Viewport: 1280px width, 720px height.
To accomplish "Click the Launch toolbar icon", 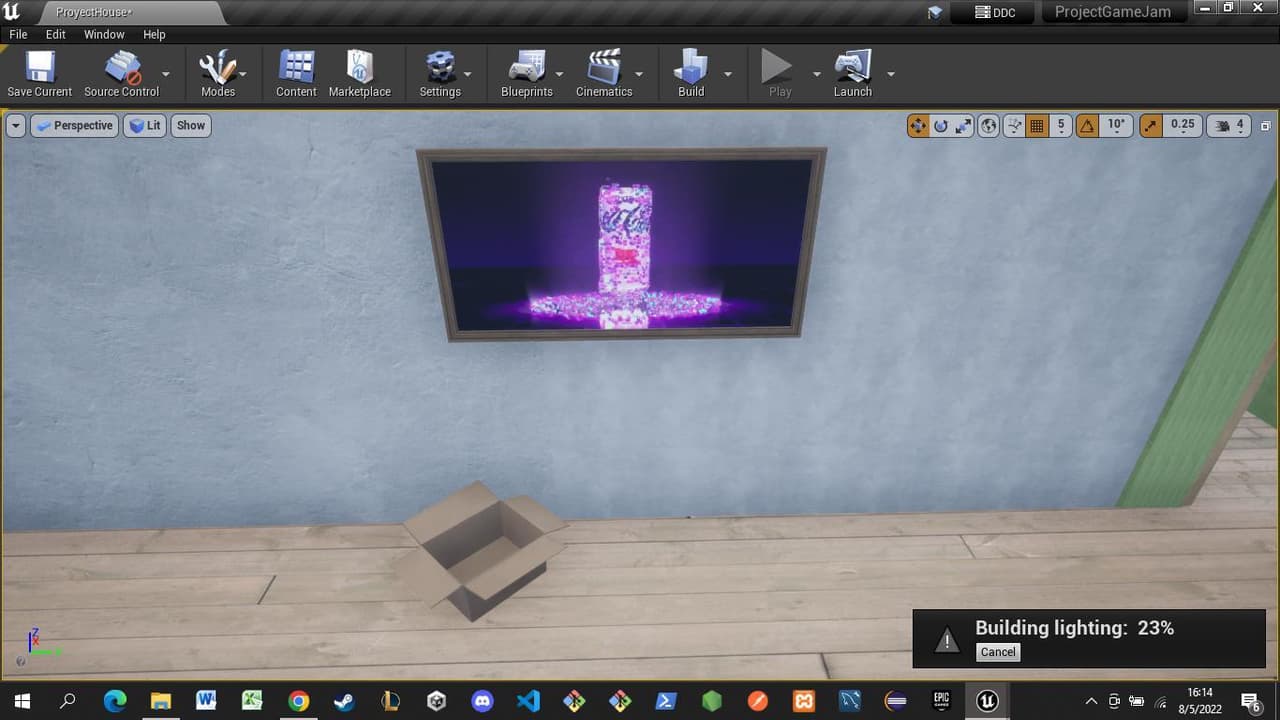I will coord(853,74).
